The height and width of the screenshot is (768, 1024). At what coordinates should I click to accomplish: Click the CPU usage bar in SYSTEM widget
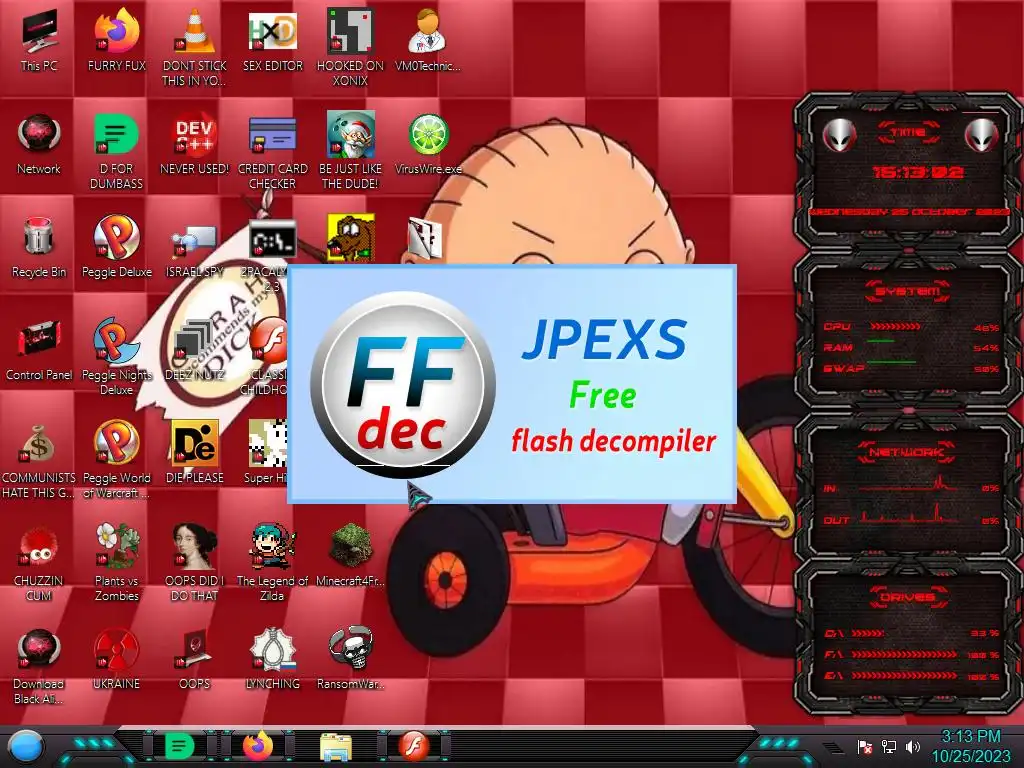[x=895, y=326]
